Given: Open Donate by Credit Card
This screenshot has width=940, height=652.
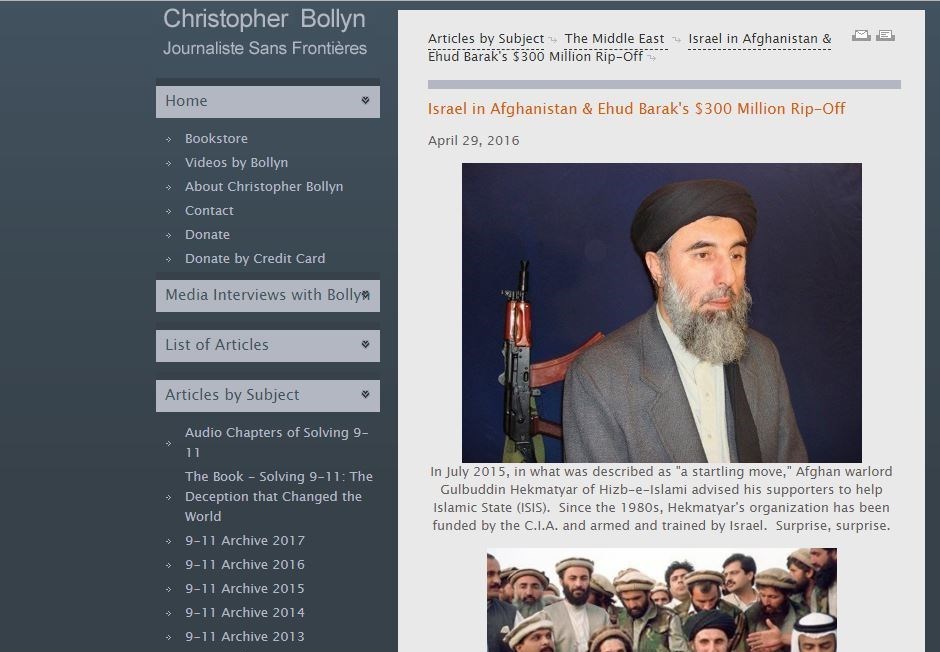Looking at the screenshot, I should click(x=255, y=258).
